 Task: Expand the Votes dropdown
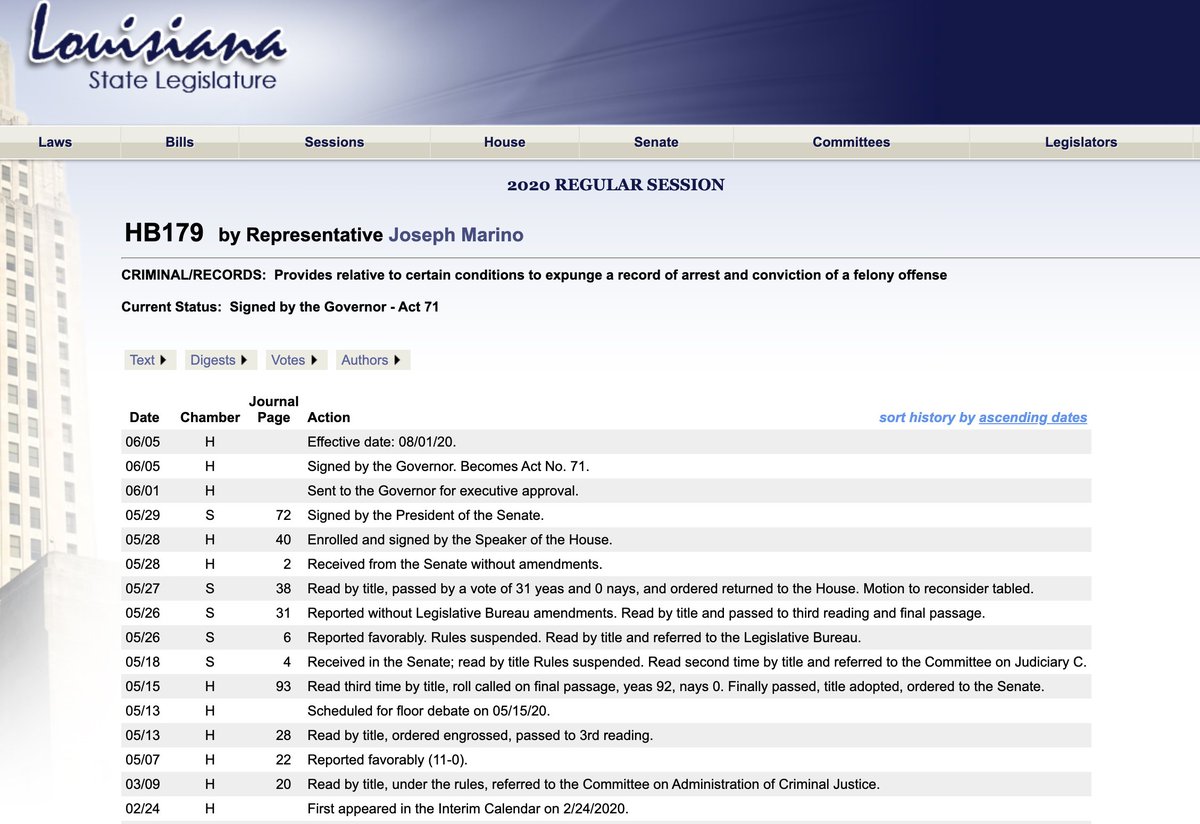pos(296,360)
